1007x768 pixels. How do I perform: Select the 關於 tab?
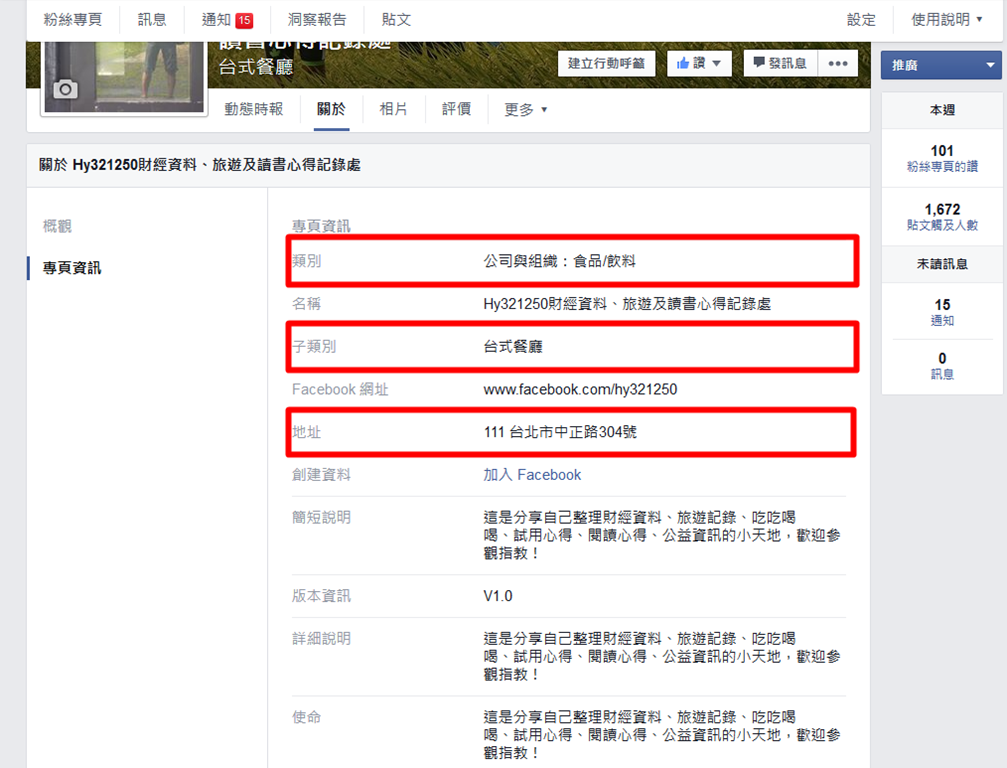(x=331, y=109)
